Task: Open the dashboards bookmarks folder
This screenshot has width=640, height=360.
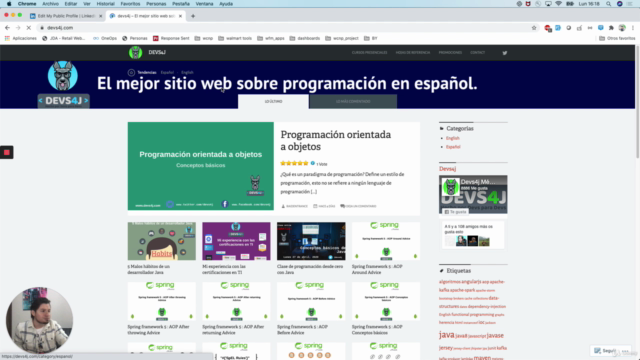Action: point(305,38)
